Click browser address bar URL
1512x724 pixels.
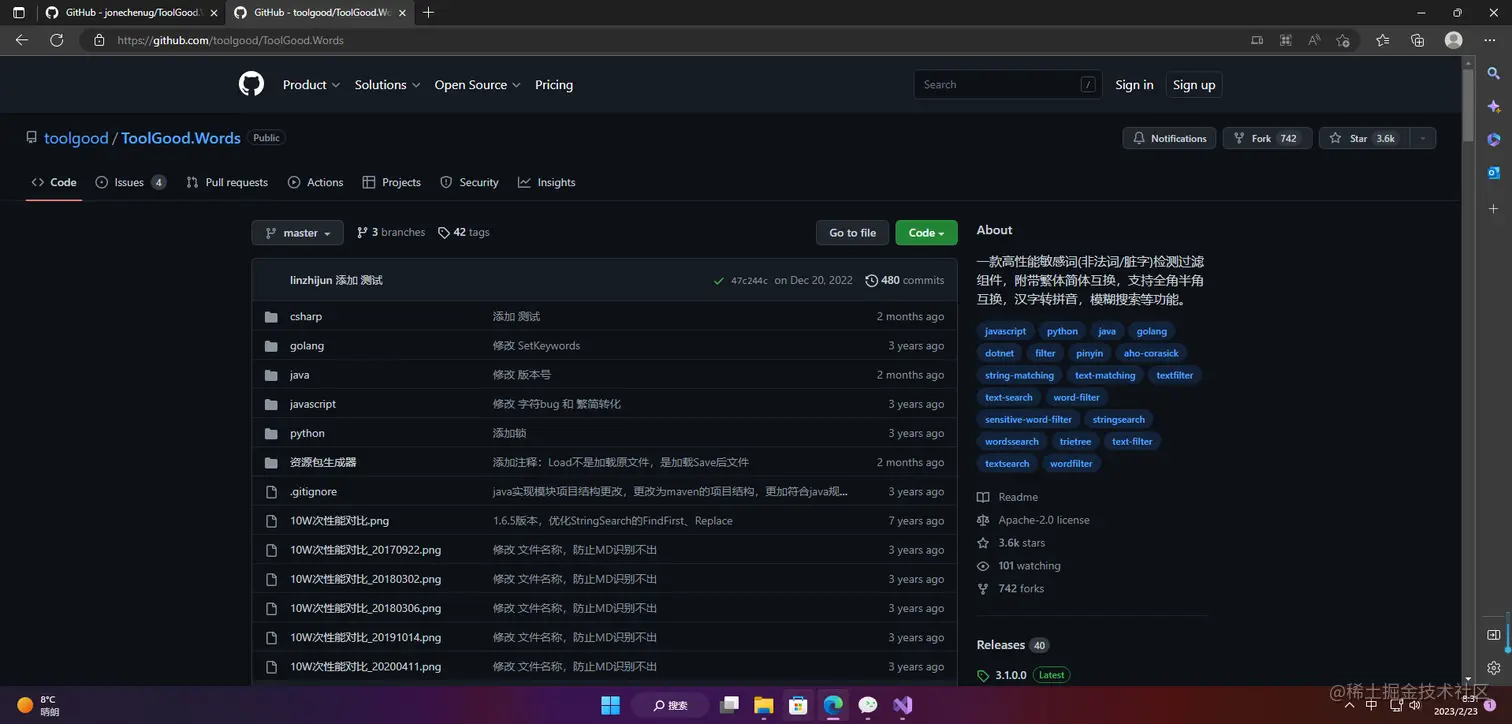230,40
